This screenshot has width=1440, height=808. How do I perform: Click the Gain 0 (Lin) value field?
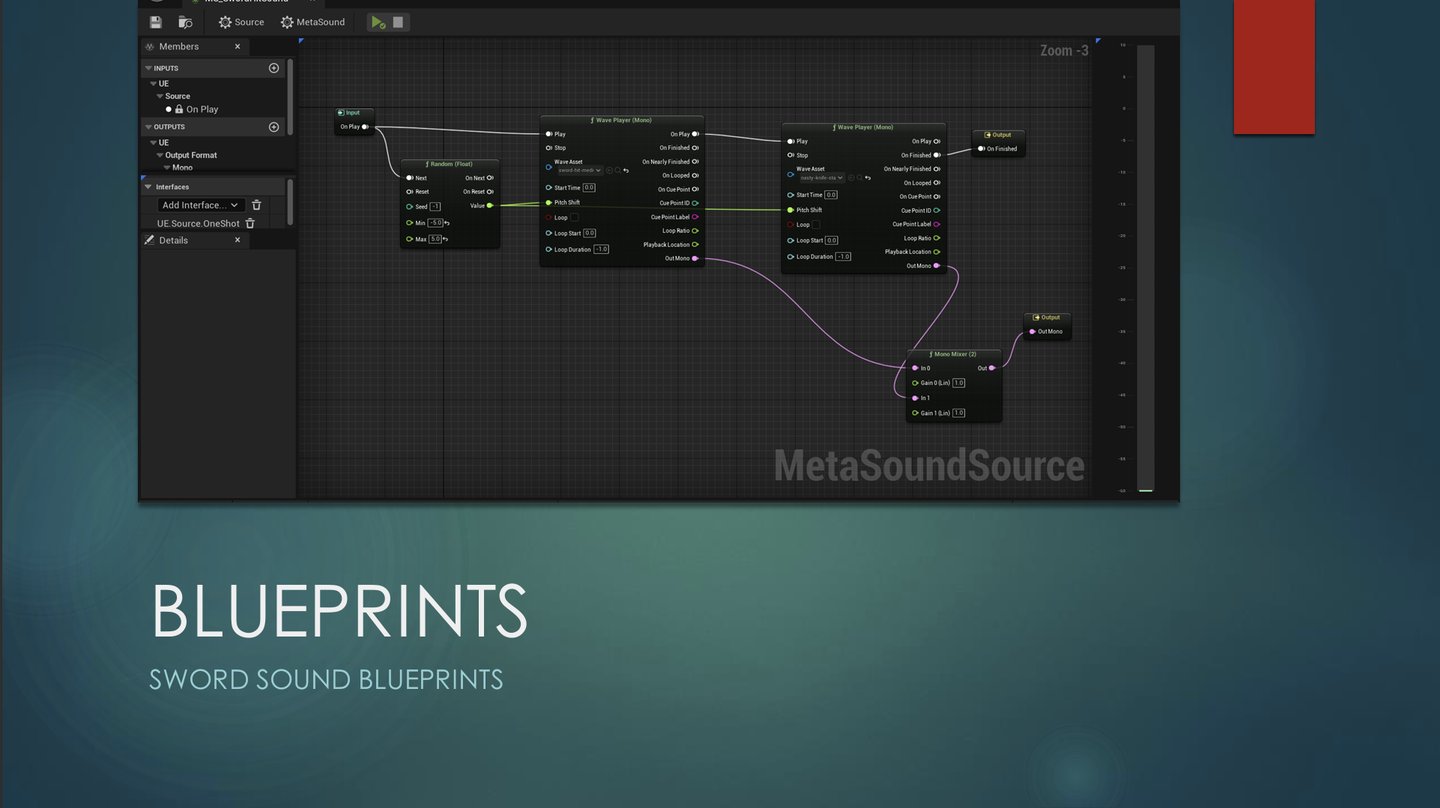click(x=959, y=383)
